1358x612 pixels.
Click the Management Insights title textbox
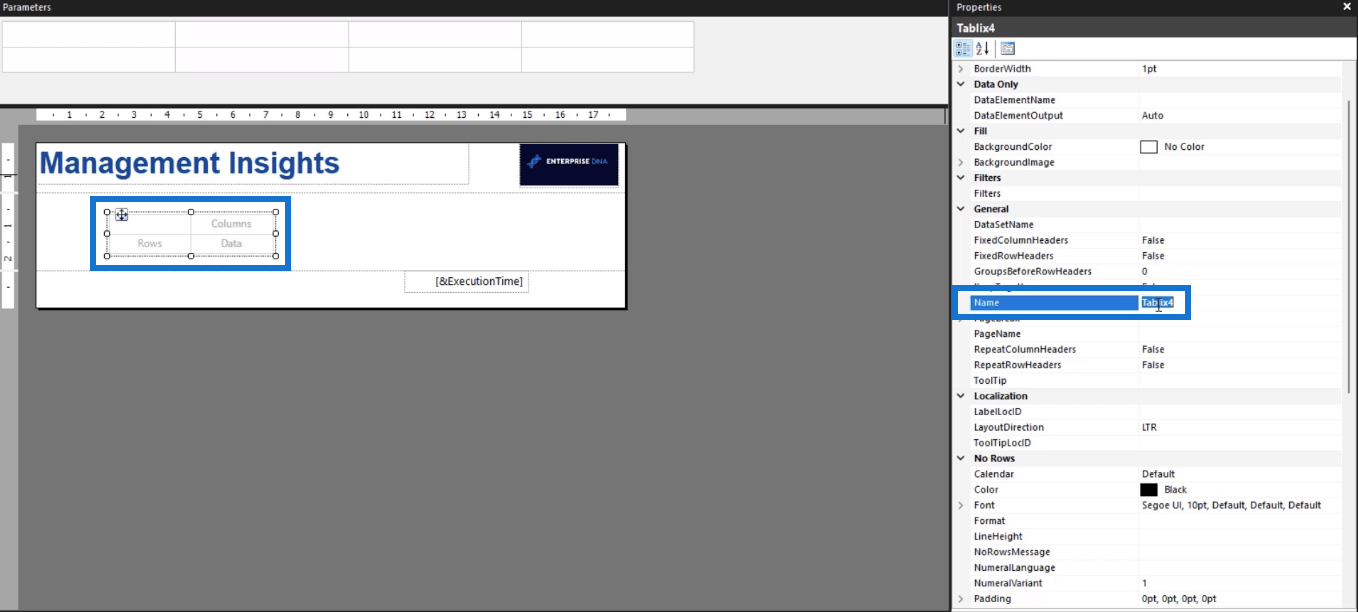pos(253,164)
